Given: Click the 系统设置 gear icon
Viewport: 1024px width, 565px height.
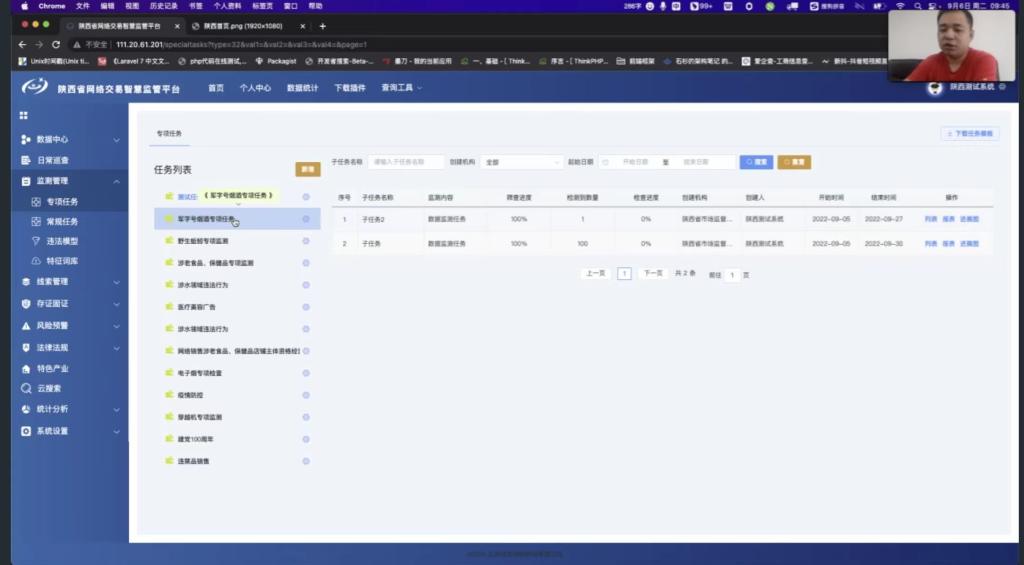Looking at the screenshot, I should click(x=25, y=431).
